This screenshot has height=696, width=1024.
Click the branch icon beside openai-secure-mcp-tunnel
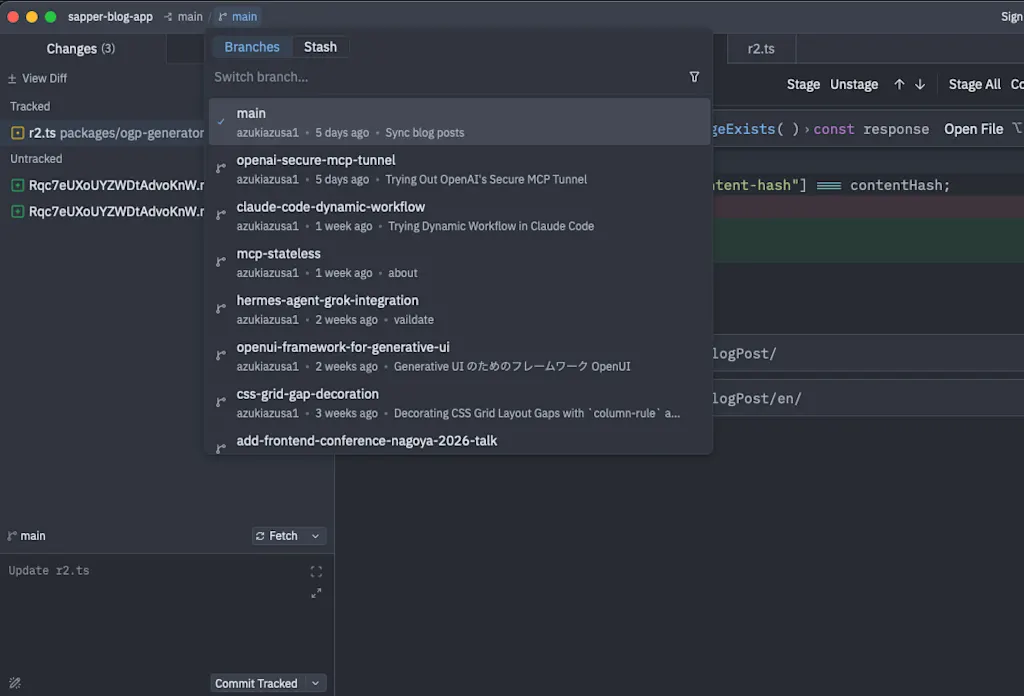pyautogui.click(x=221, y=168)
